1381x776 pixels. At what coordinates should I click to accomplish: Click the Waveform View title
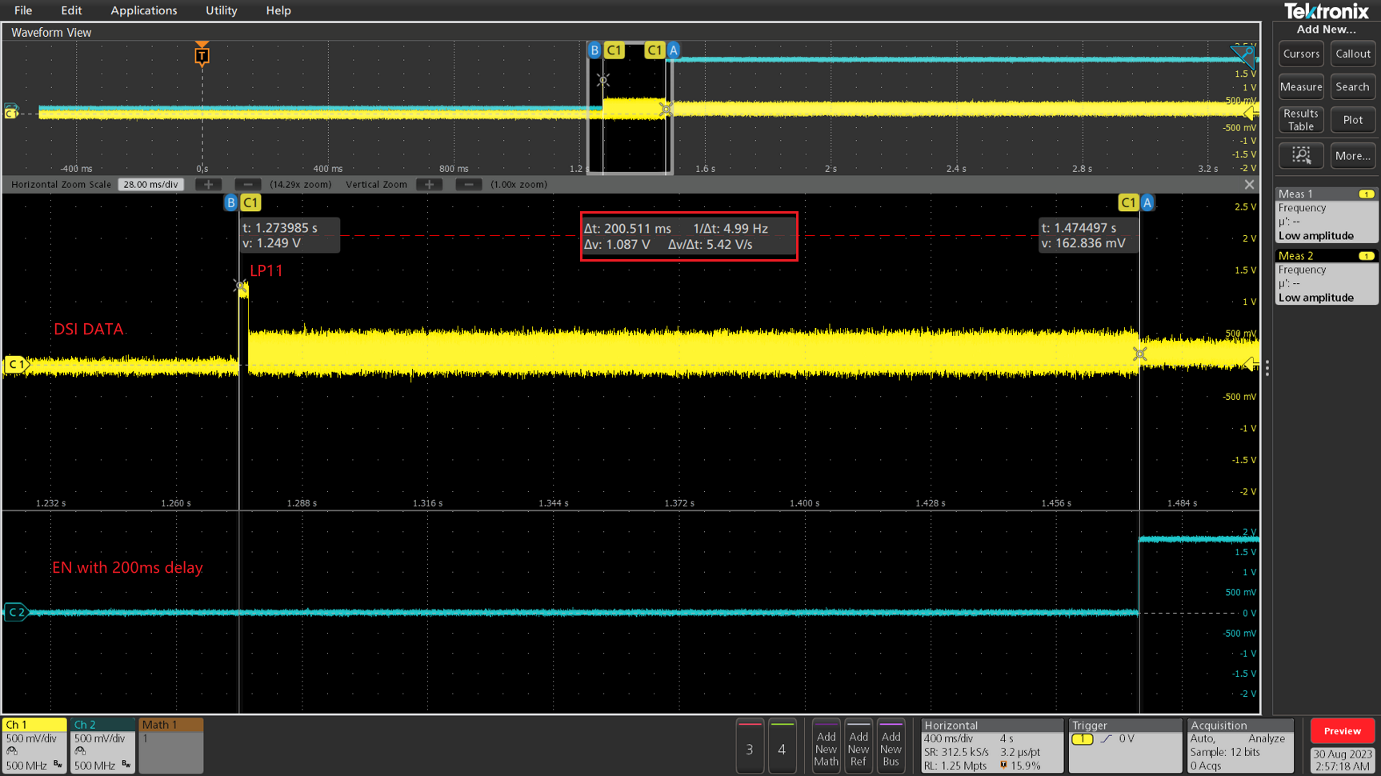(x=51, y=32)
